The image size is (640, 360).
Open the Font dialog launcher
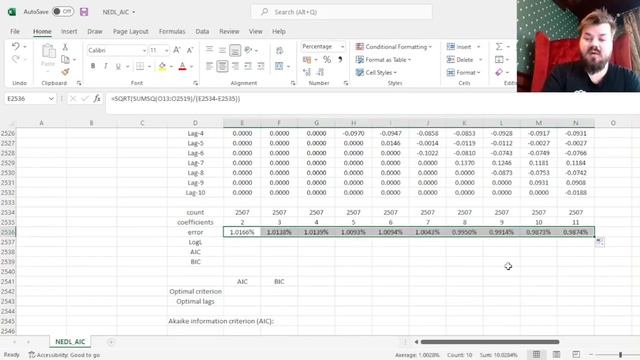[196, 83]
